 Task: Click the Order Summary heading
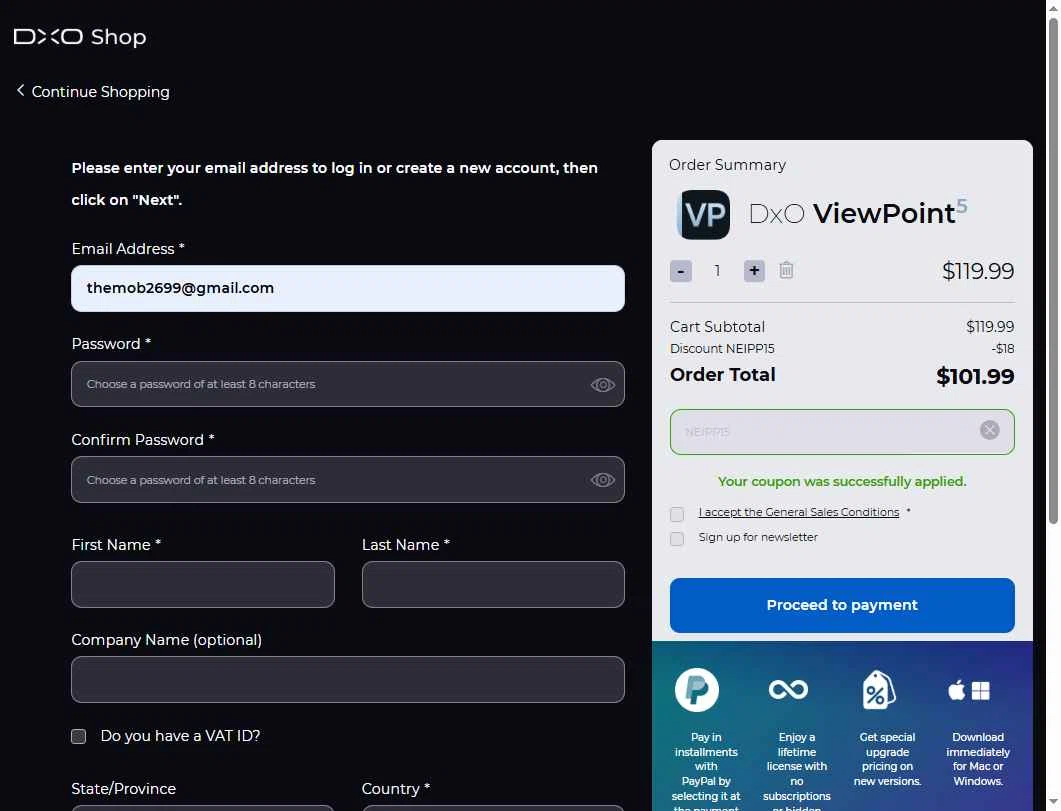point(727,165)
